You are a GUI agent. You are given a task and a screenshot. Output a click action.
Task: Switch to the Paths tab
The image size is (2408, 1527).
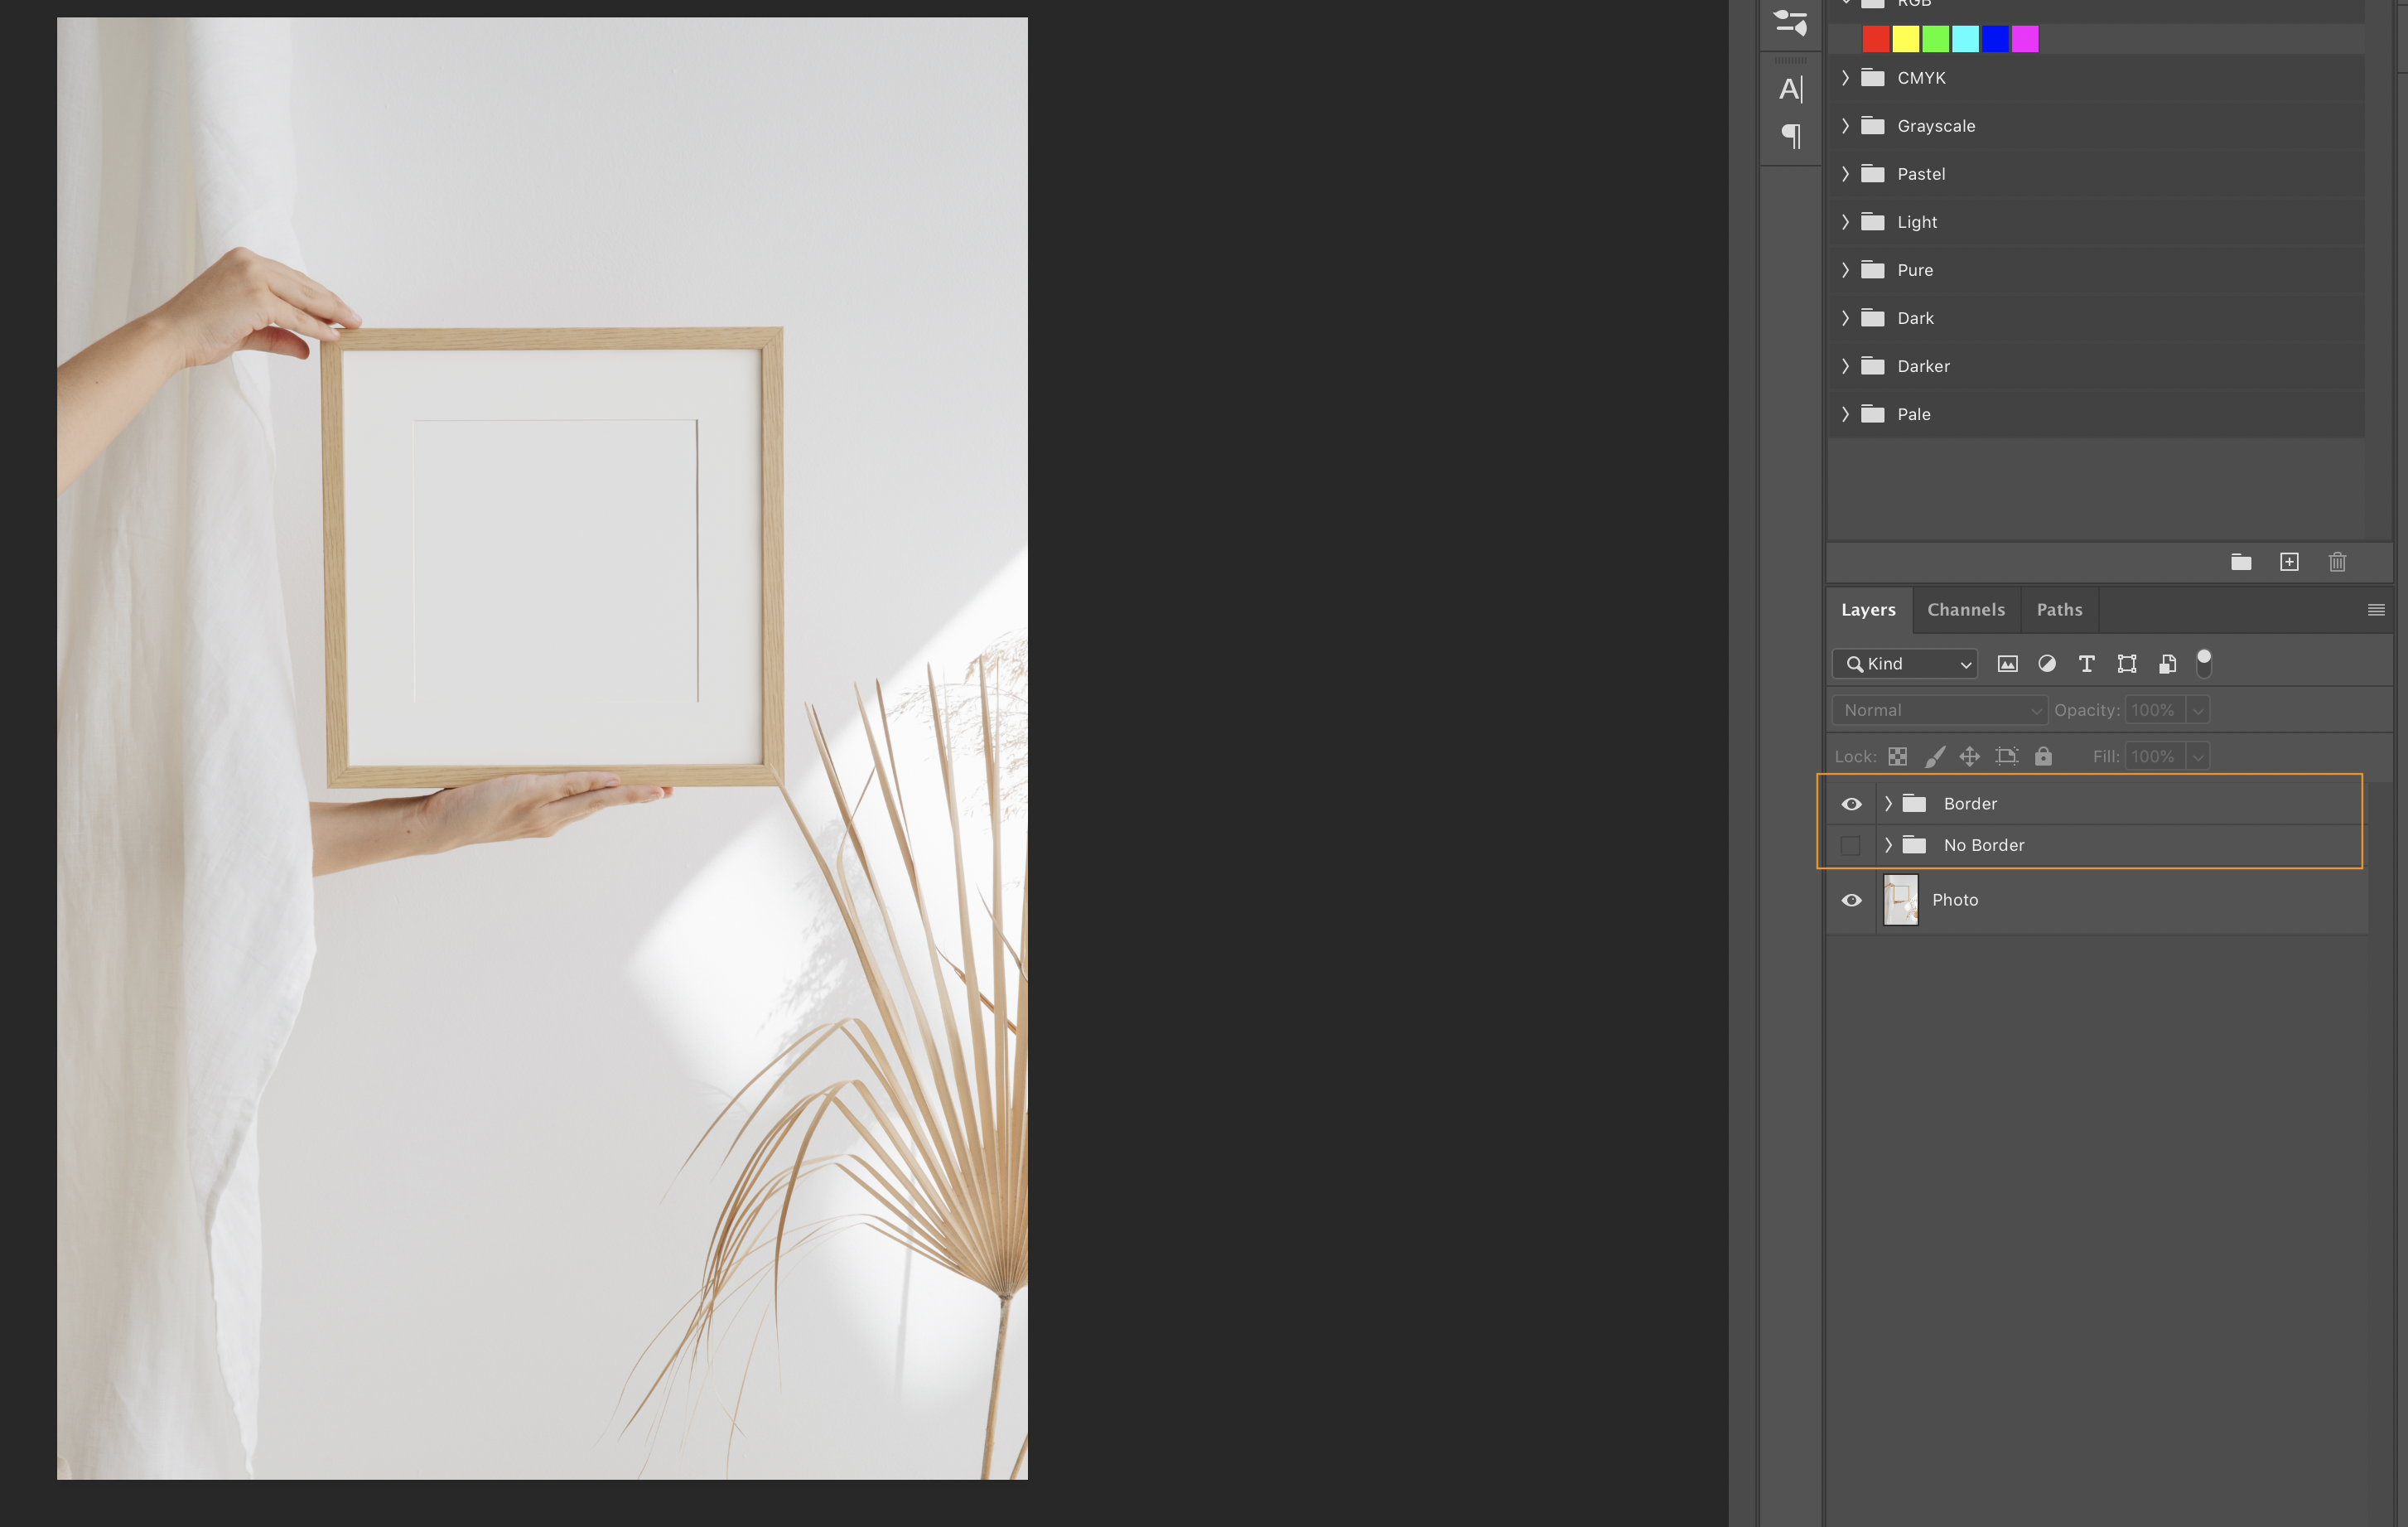point(2059,610)
